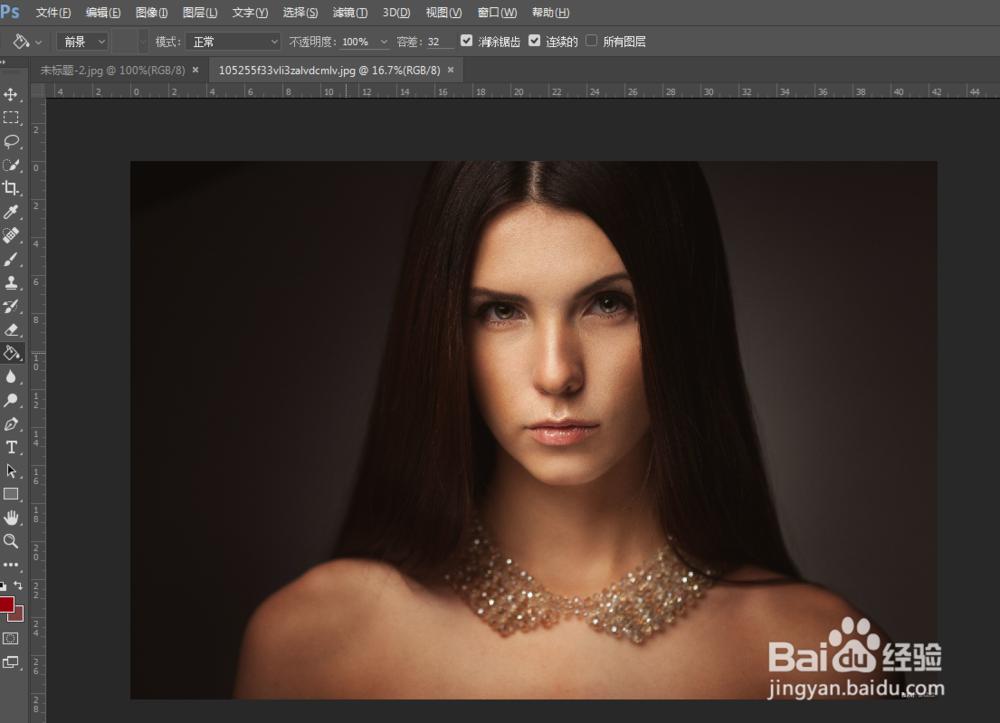Select the Move tool

click(x=11, y=94)
